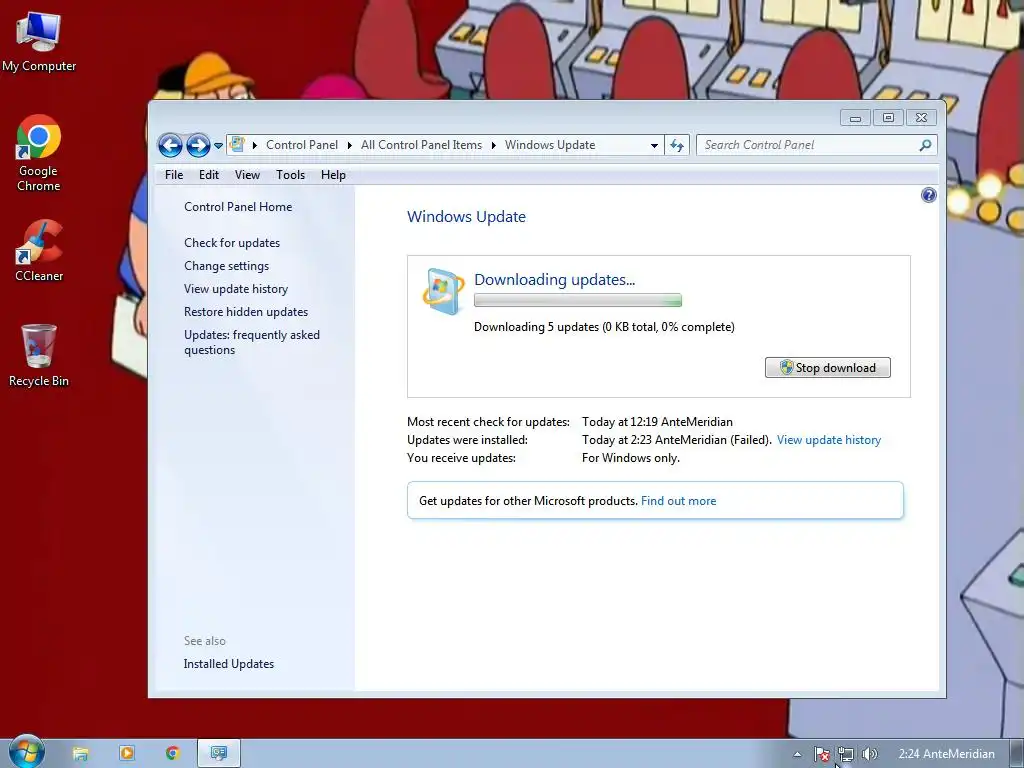Open the Action Center flag icon
This screenshot has width=1024, height=768.
coord(822,754)
